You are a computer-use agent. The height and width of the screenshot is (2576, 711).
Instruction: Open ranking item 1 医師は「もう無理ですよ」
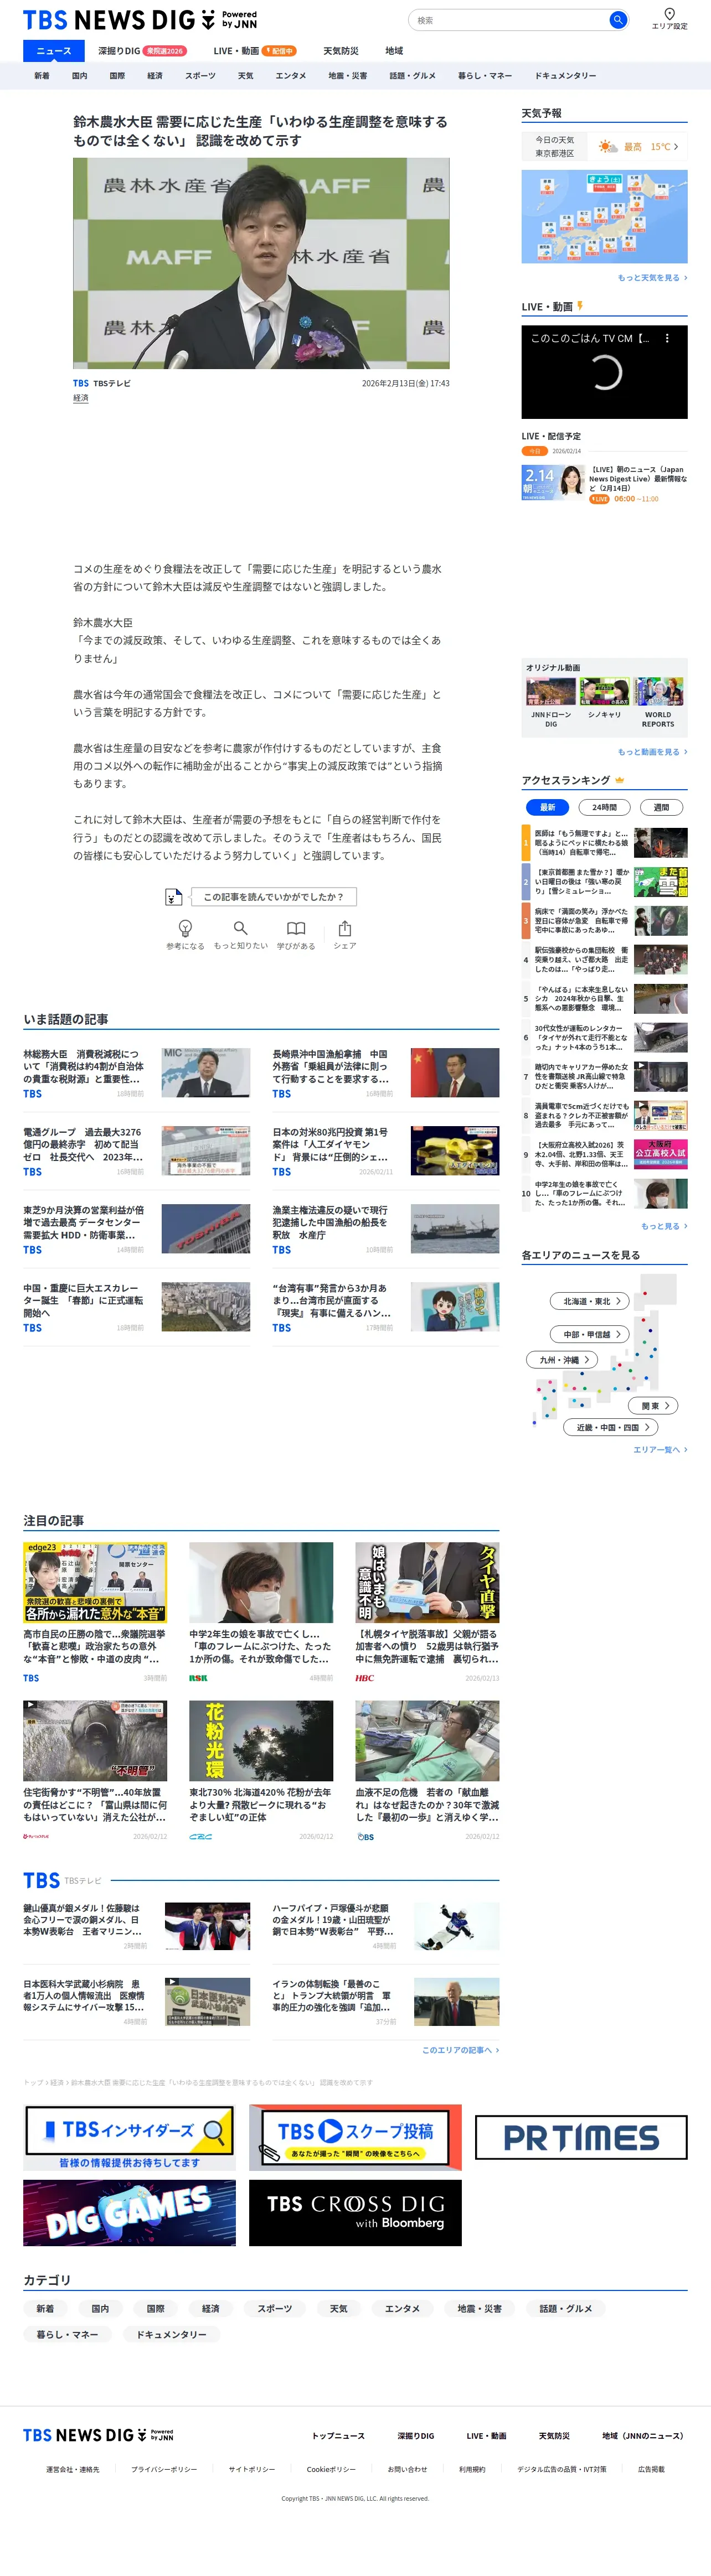pos(604,843)
